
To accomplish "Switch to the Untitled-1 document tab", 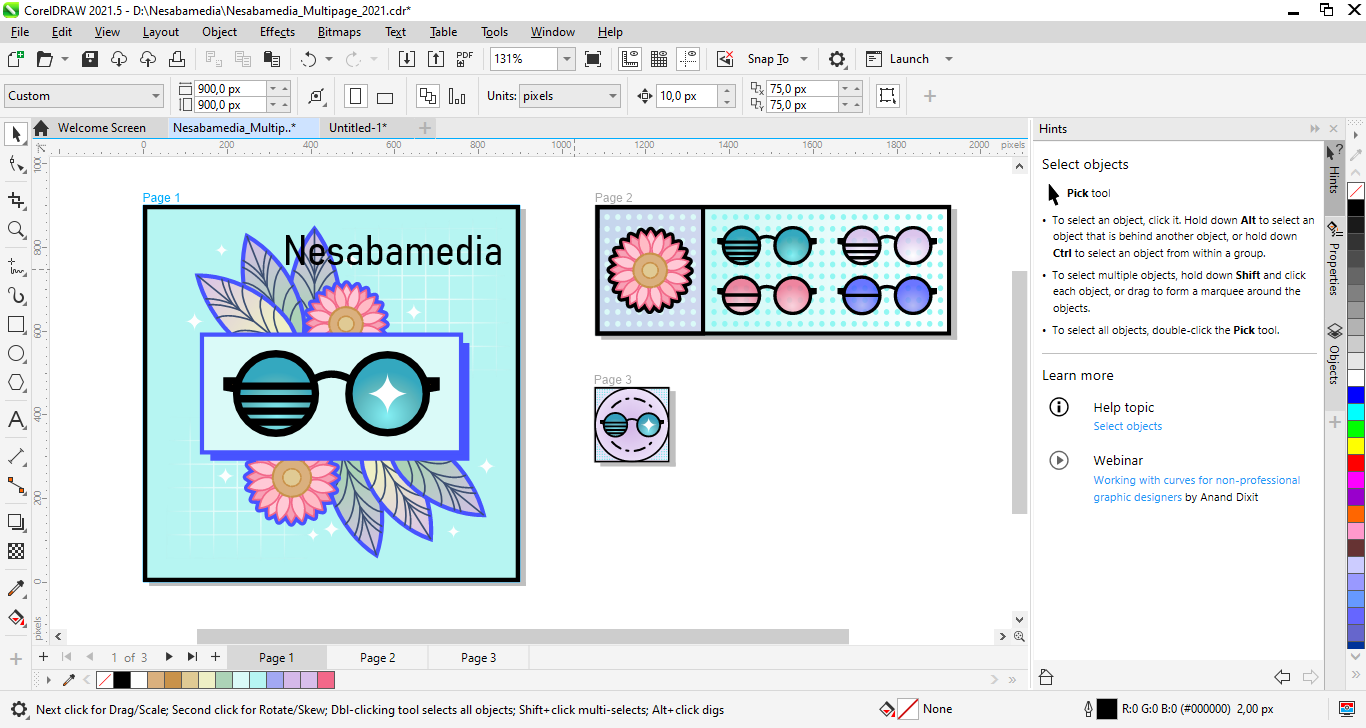I will tap(357, 128).
